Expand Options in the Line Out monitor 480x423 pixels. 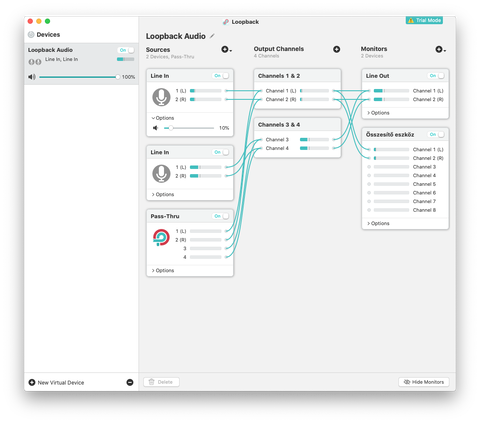[378, 113]
